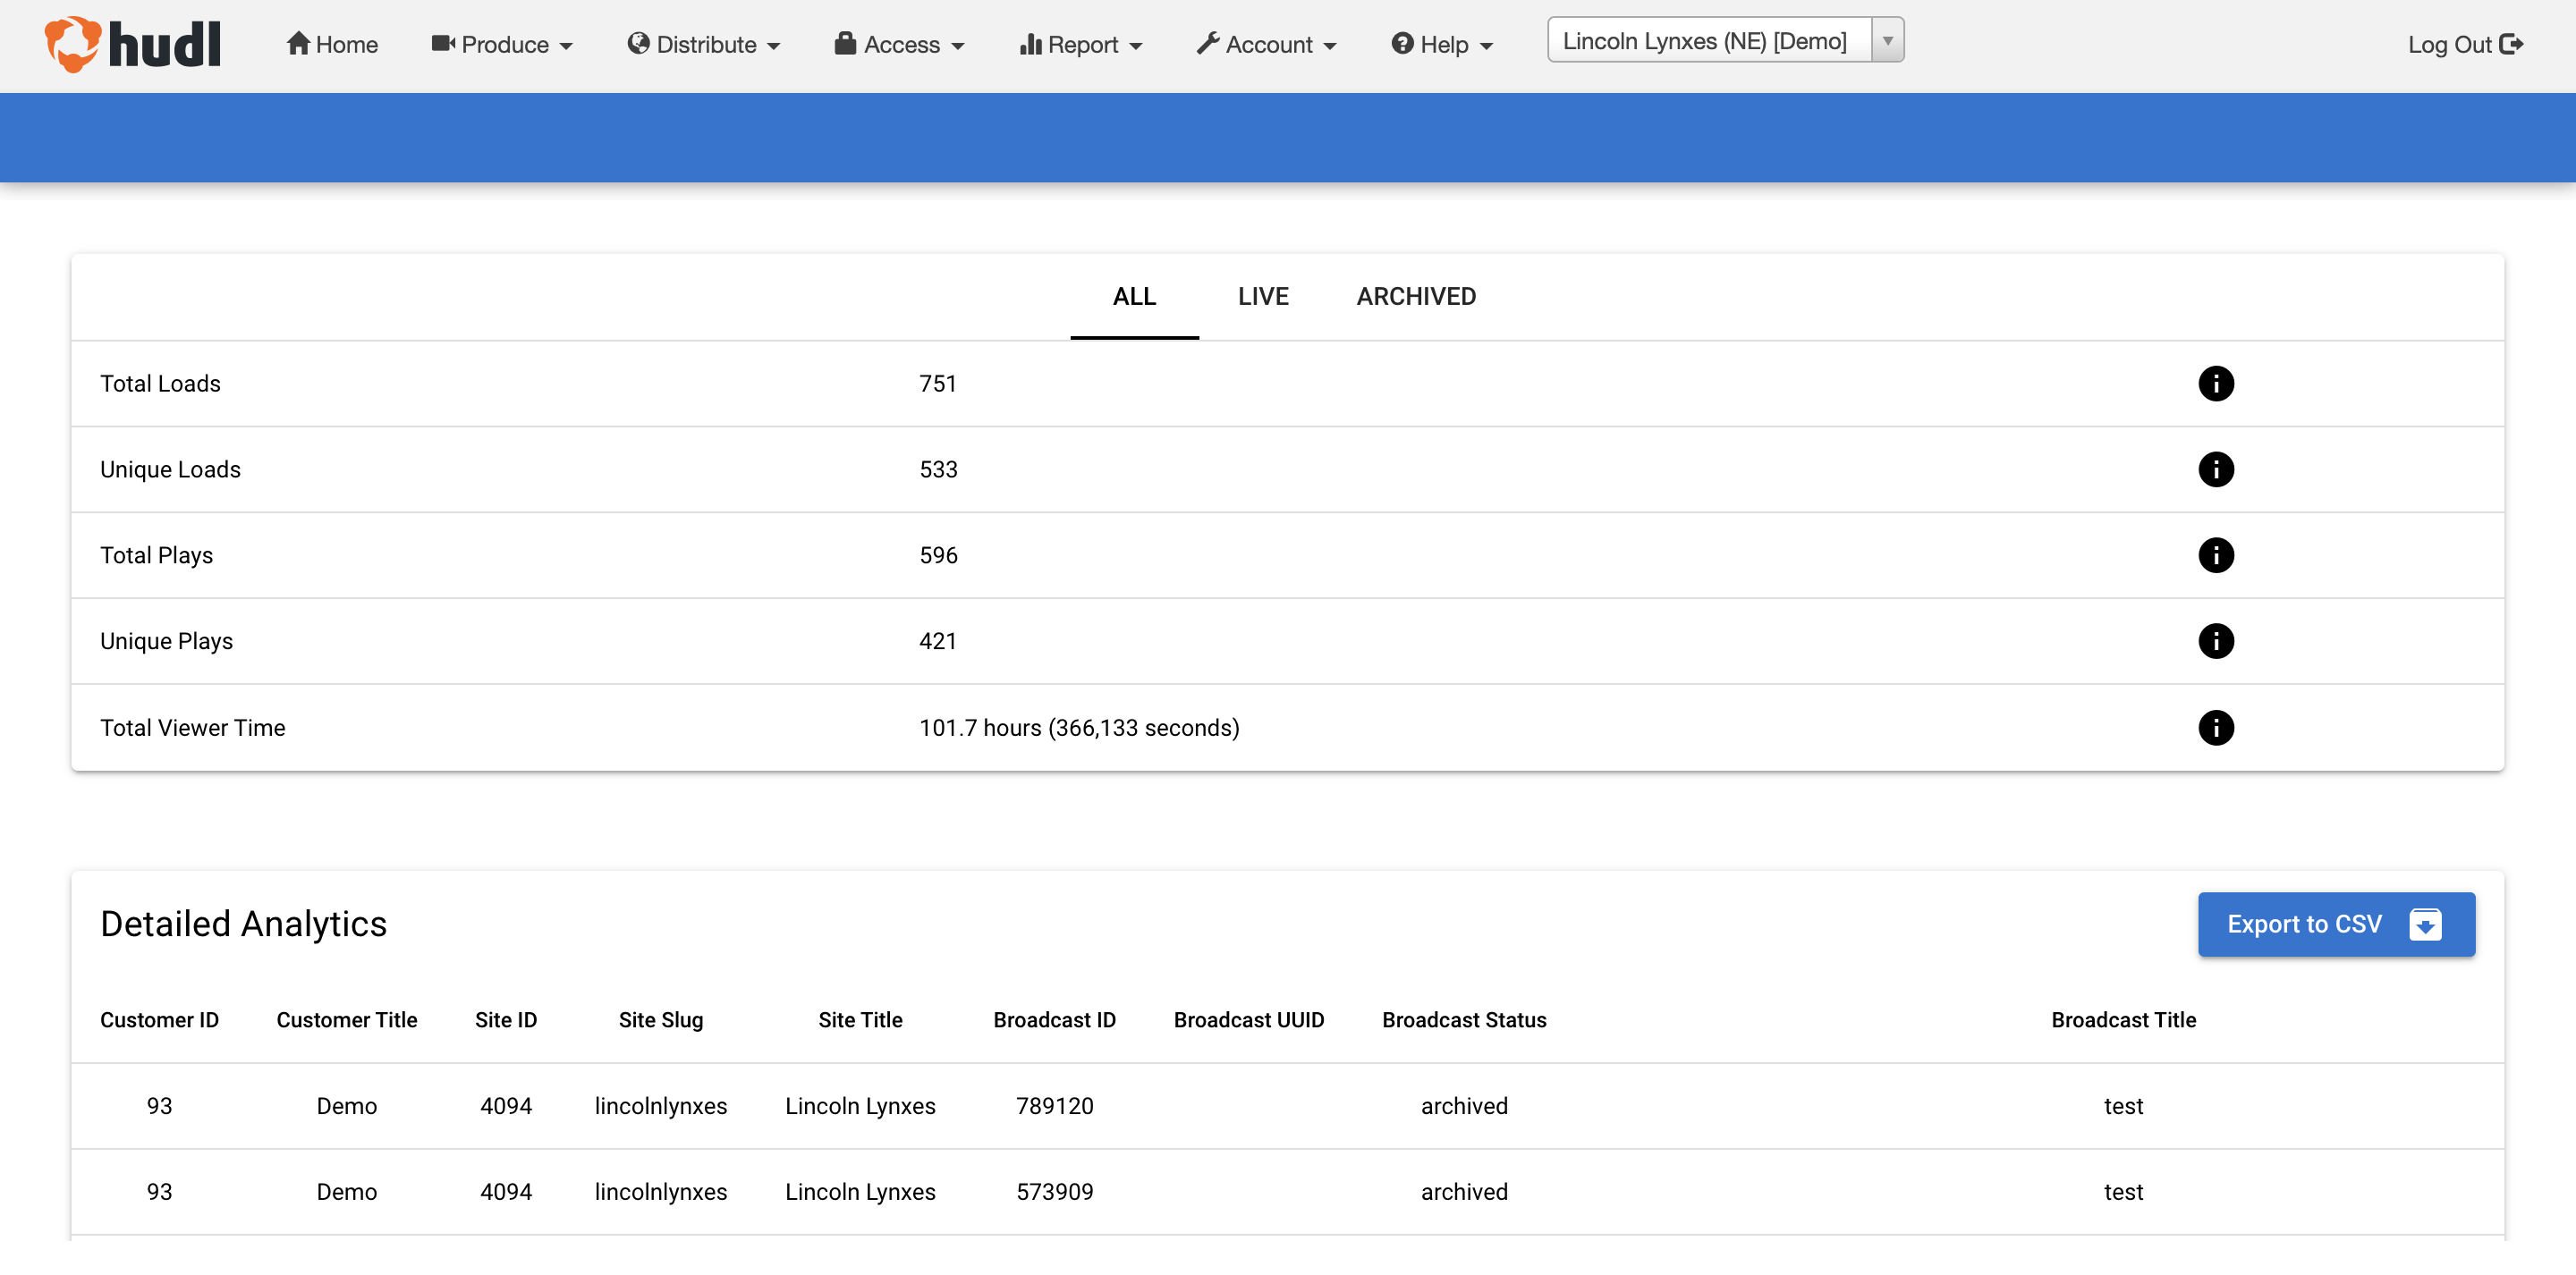Image resolution: width=2576 pixels, height=1275 pixels.
Task: Expand the Report menu
Action: click(x=1081, y=45)
